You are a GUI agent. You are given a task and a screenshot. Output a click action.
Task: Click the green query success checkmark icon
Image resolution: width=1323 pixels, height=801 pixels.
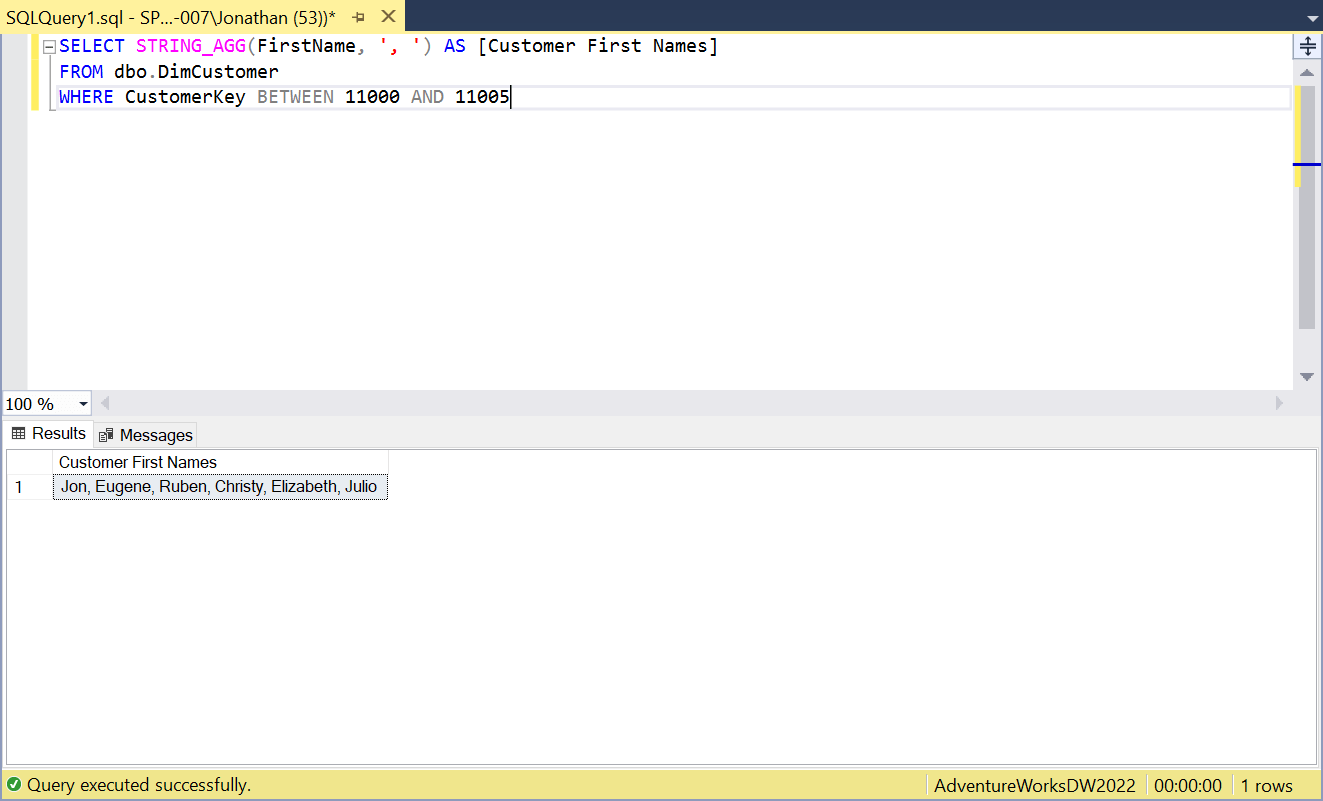coord(14,785)
